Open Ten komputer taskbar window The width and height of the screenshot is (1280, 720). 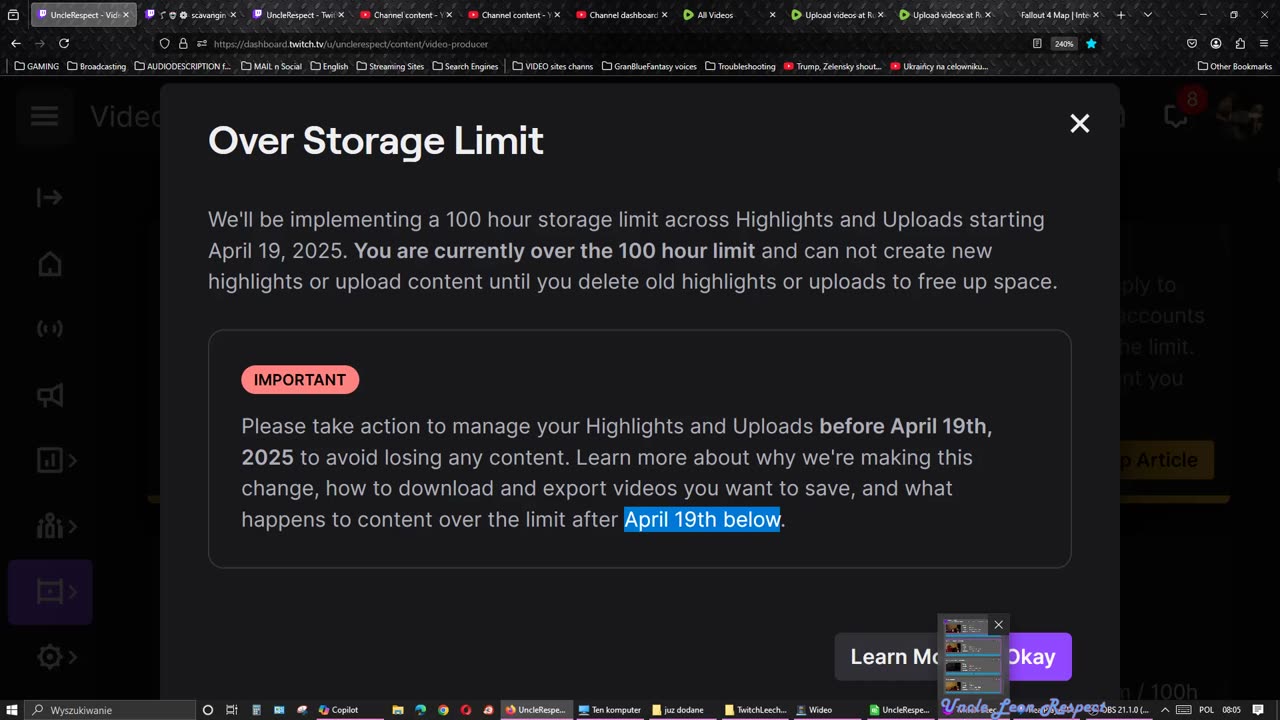pos(609,710)
